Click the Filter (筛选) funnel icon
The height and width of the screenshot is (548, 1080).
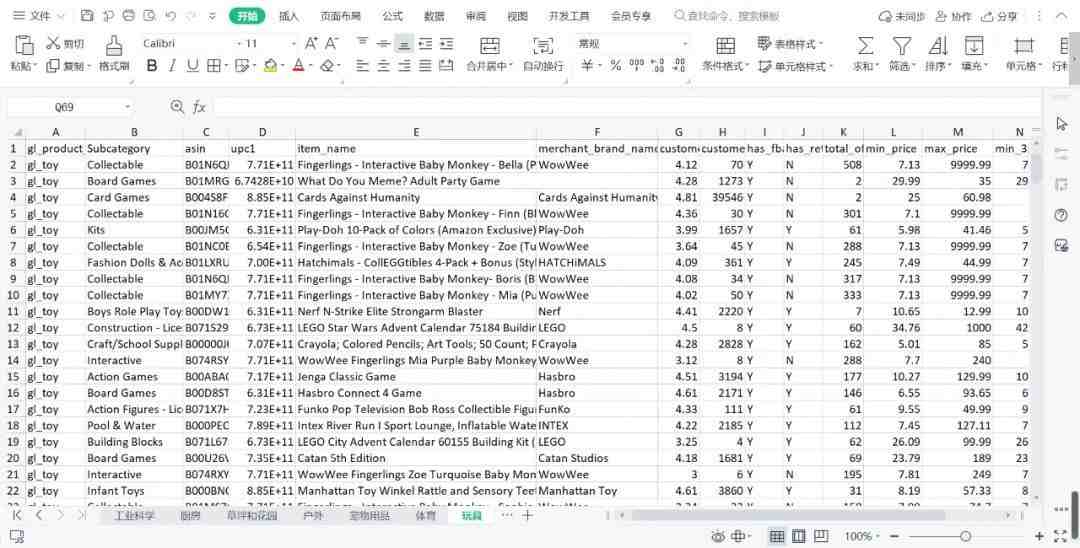[902, 46]
